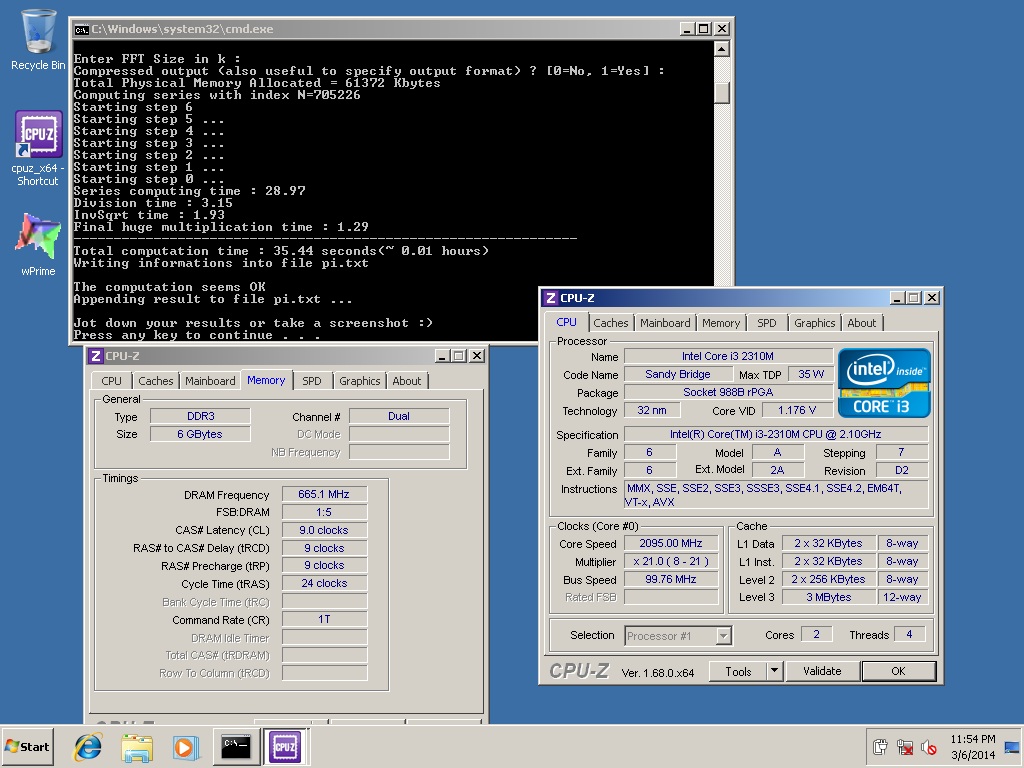Viewport: 1024px width, 768px height.
Task: Click the Socket 988B rPGA package field
Action: coord(728,392)
